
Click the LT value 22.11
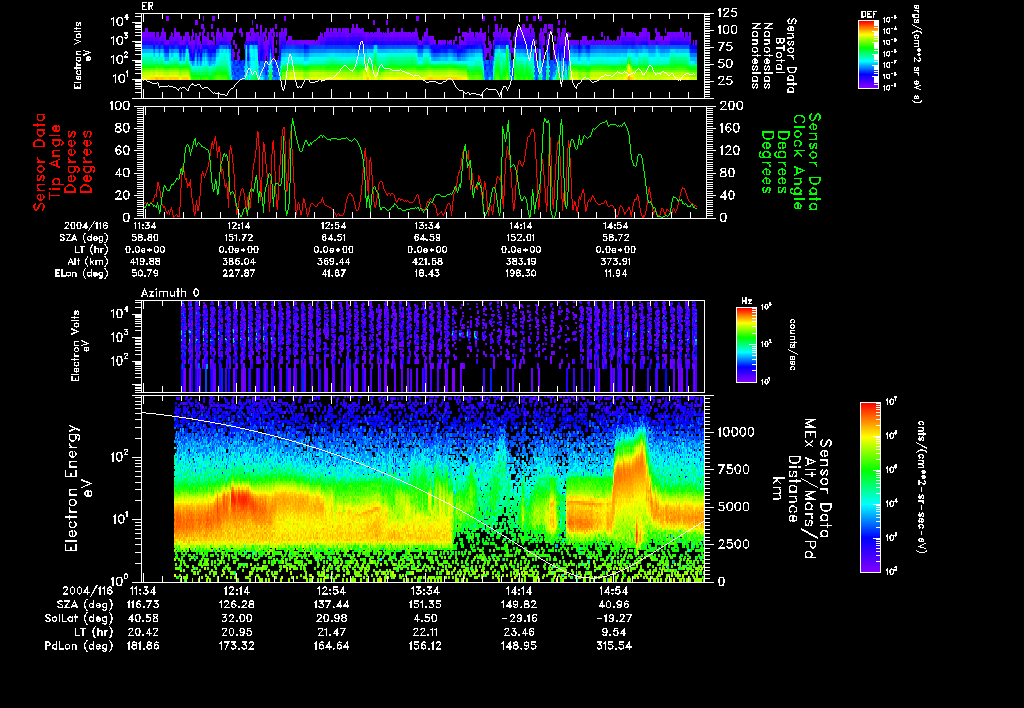426,632
